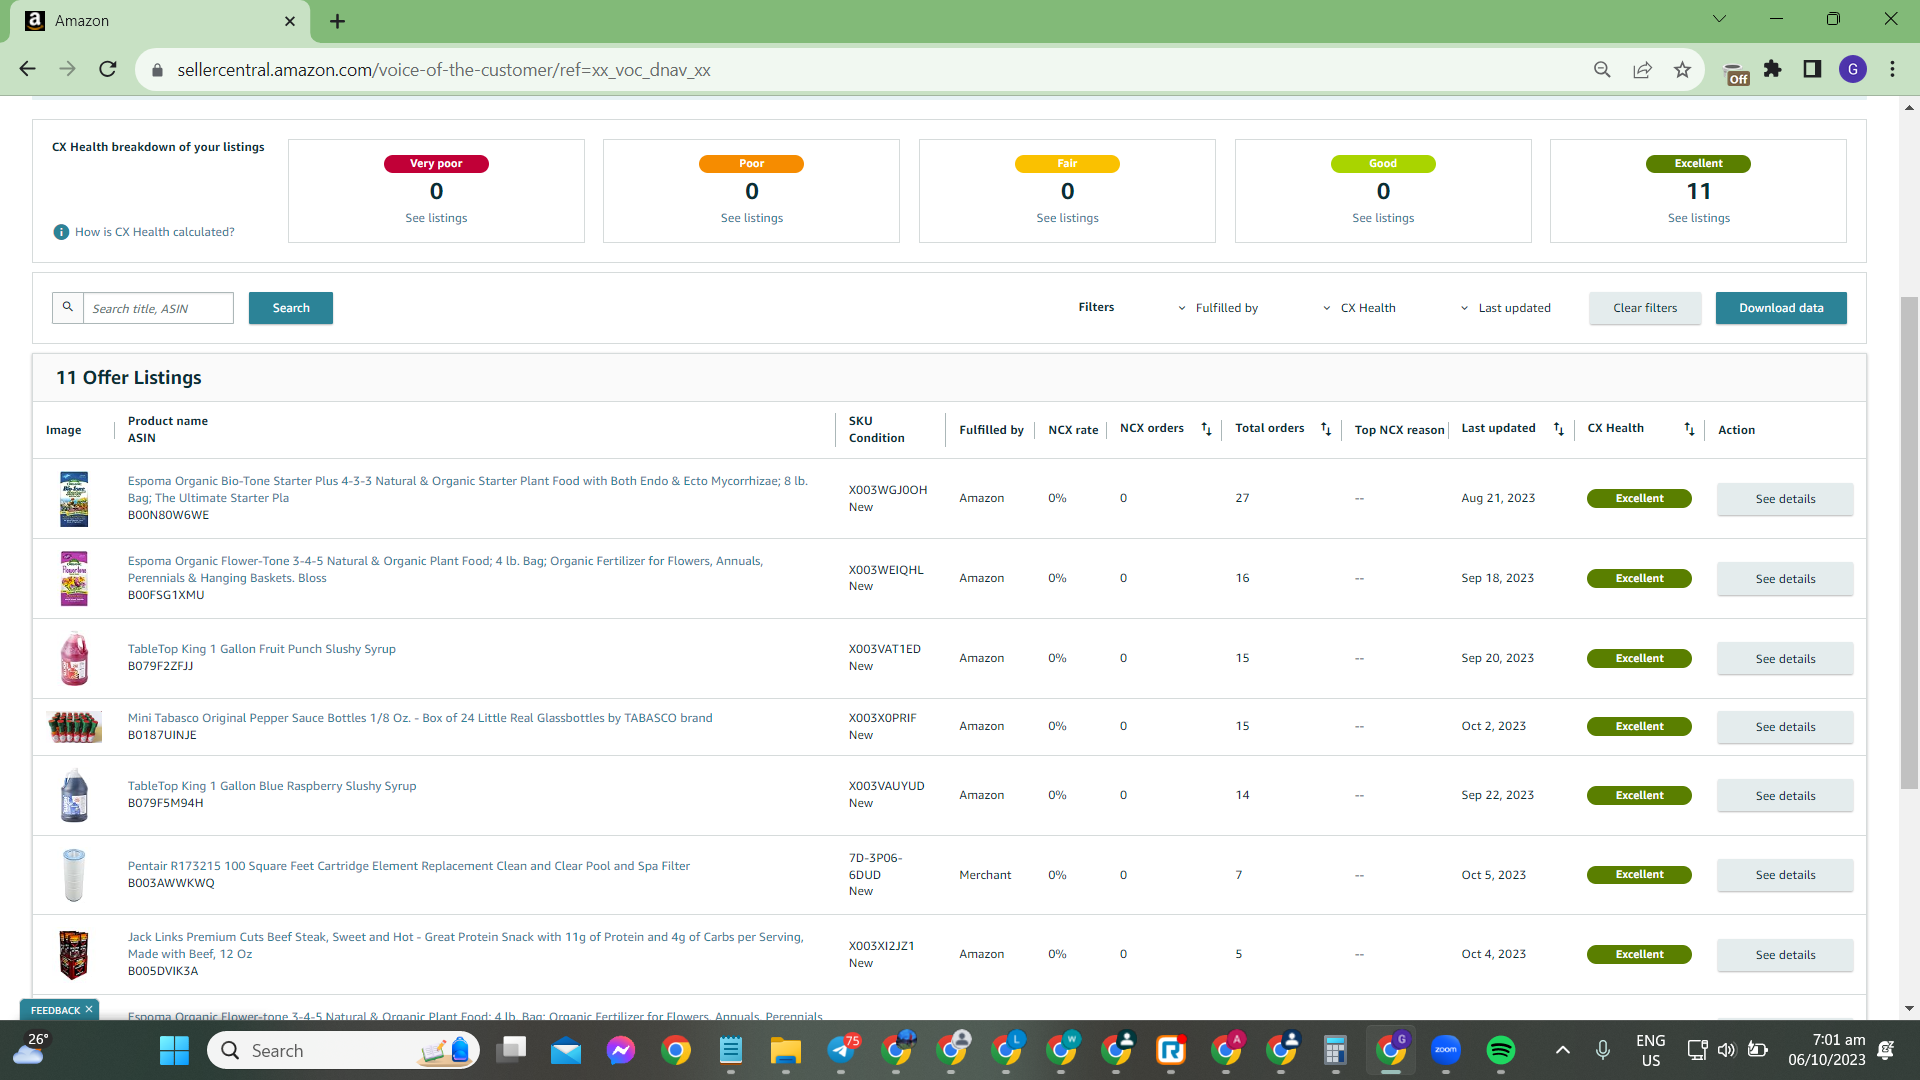Viewport: 1920px width, 1080px height.
Task: Show hidden system tray icons
Action: 1562,1050
